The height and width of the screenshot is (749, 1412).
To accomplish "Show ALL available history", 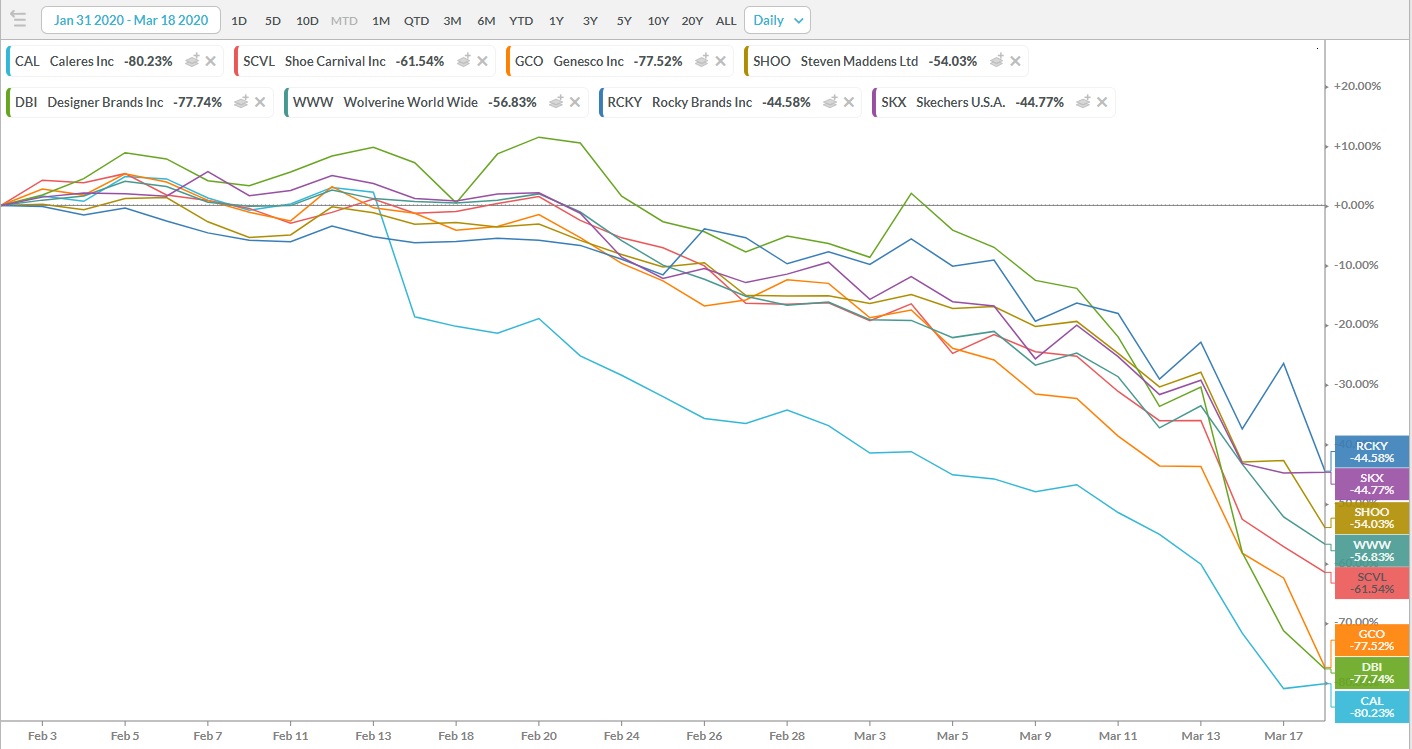I will tap(726, 21).
